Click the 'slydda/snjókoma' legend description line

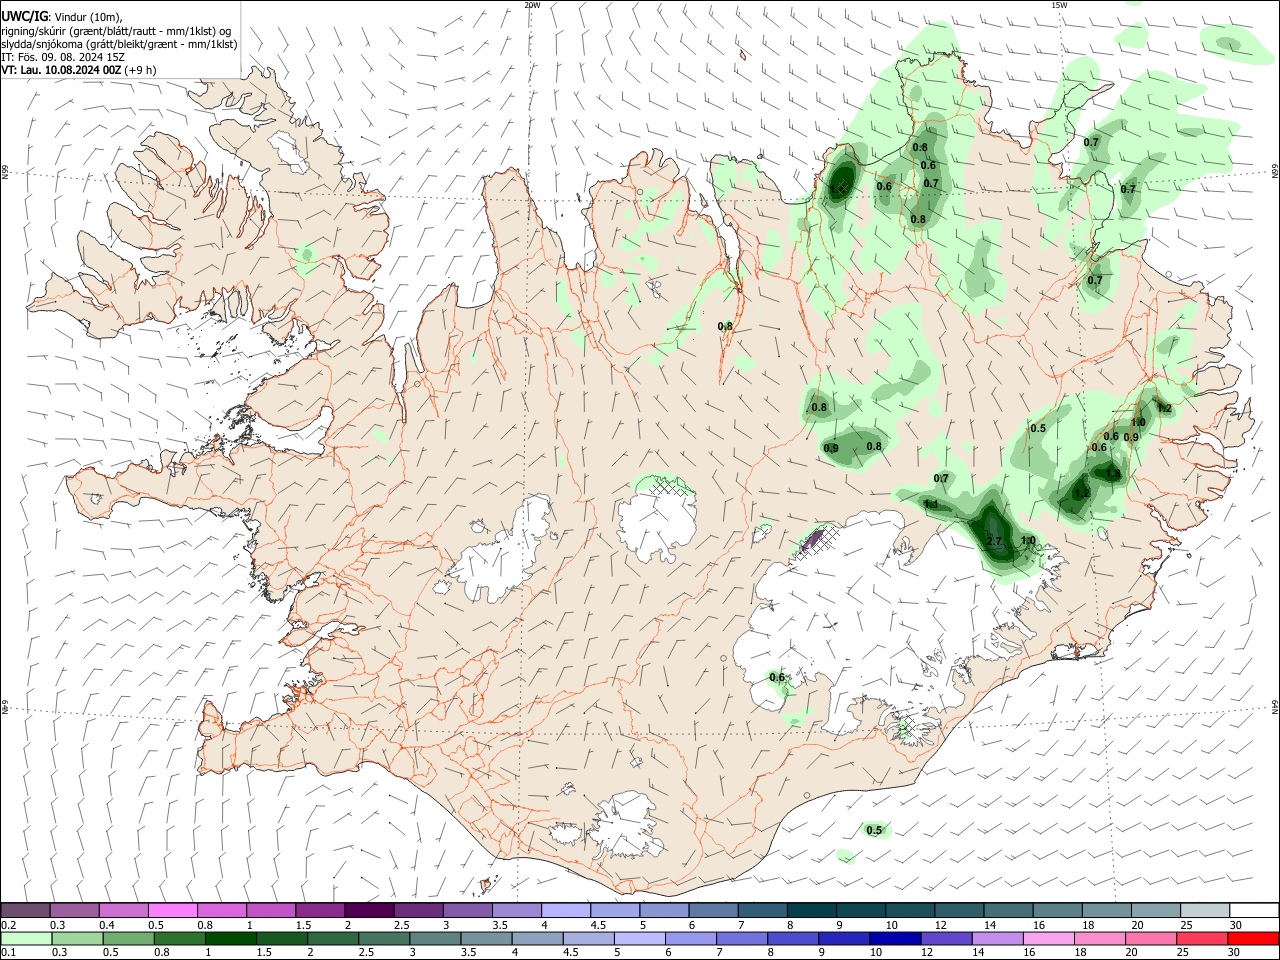(x=119, y=44)
